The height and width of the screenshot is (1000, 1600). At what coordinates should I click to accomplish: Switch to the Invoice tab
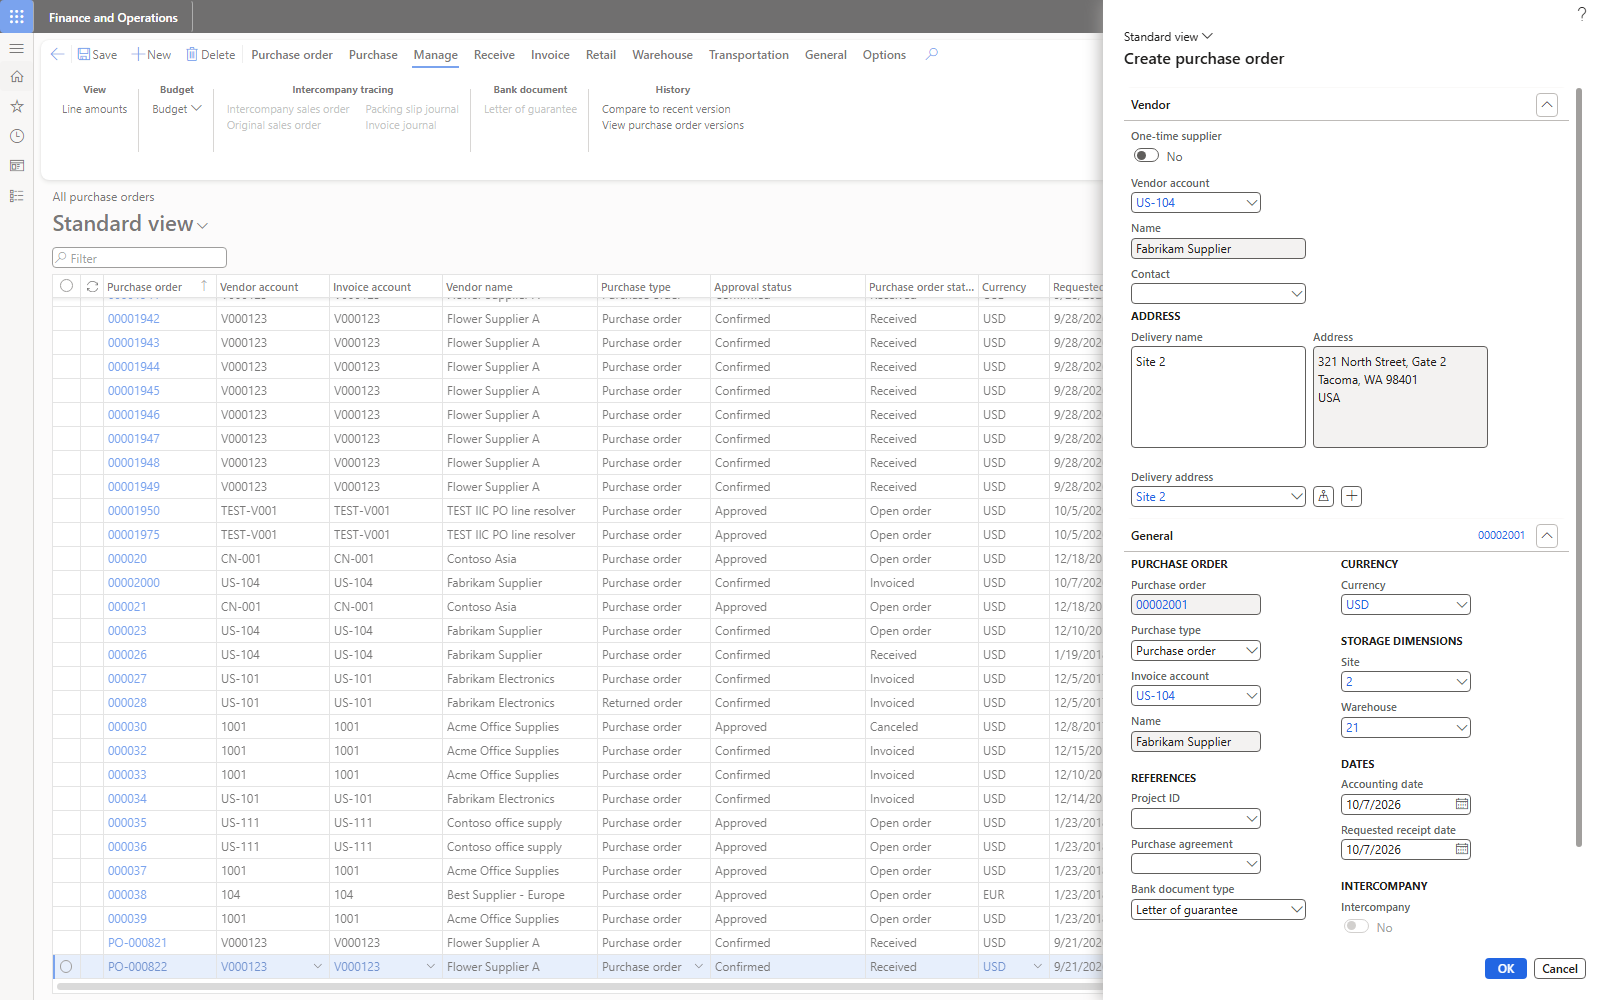550,55
